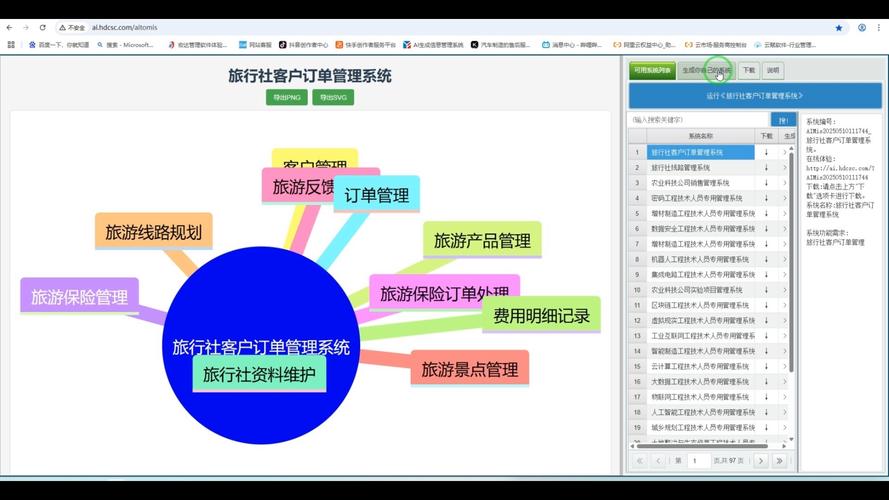Click download arrow for row 4 密码工程技术人员
The width and height of the screenshot is (889, 500).
coord(767,198)
